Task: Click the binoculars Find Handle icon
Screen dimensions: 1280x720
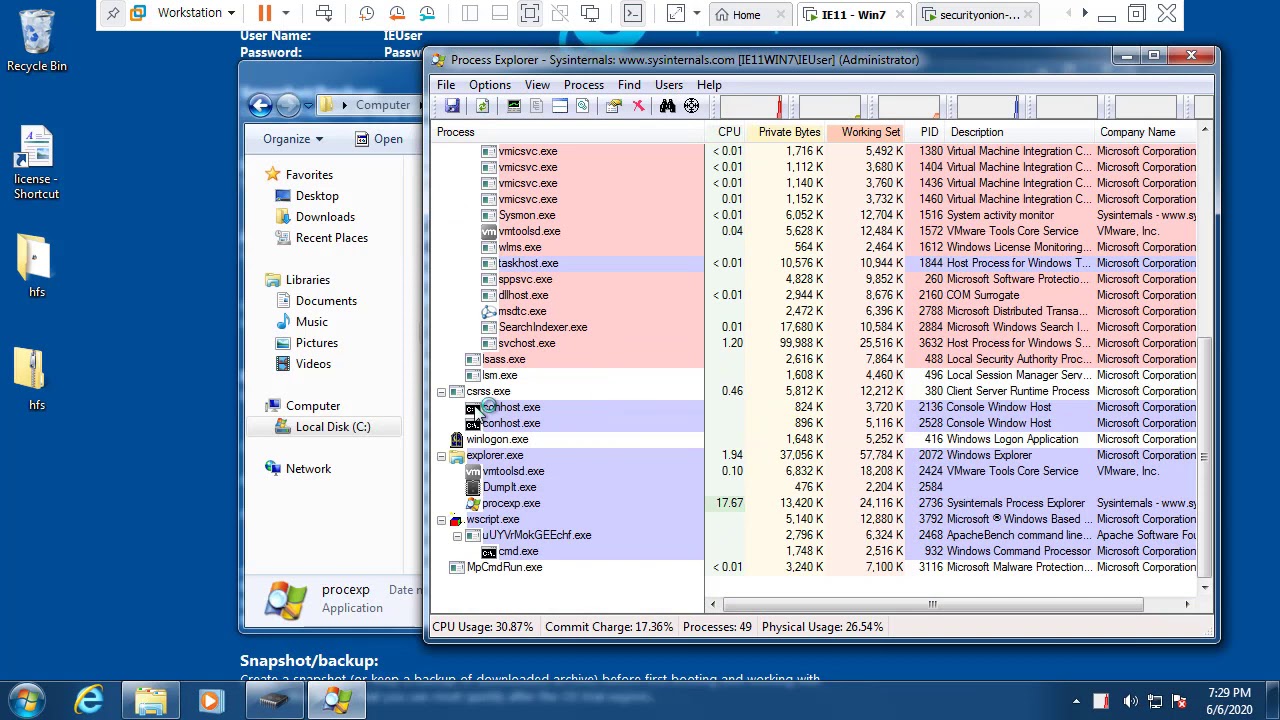Action: [667, 106]
